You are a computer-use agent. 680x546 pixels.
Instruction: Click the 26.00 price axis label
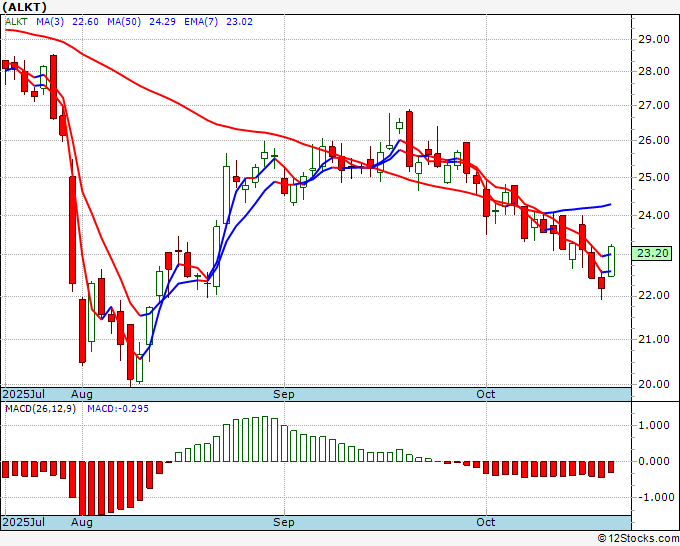(654, 141)
